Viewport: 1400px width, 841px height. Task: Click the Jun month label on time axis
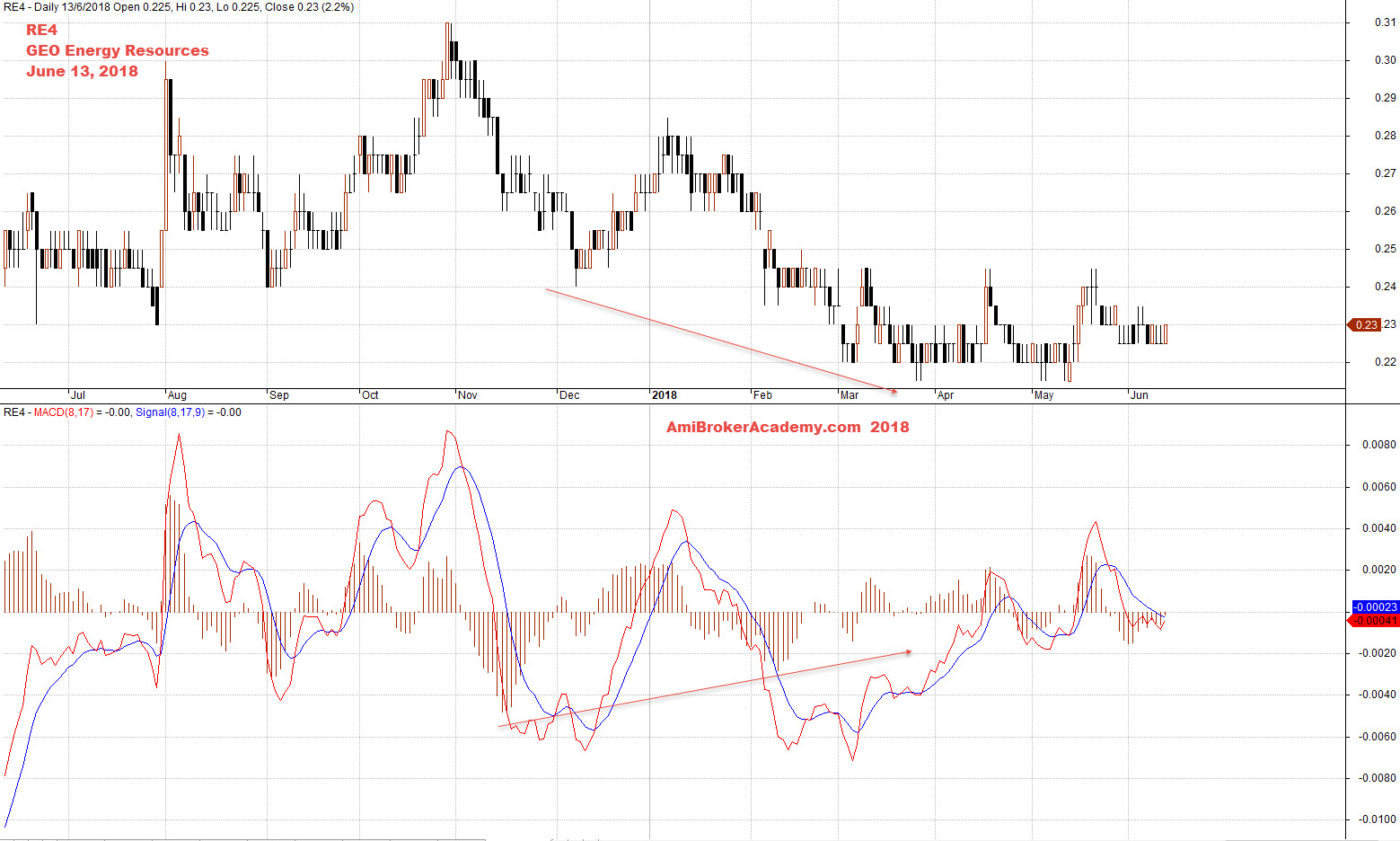click(x=1139, y=395)
